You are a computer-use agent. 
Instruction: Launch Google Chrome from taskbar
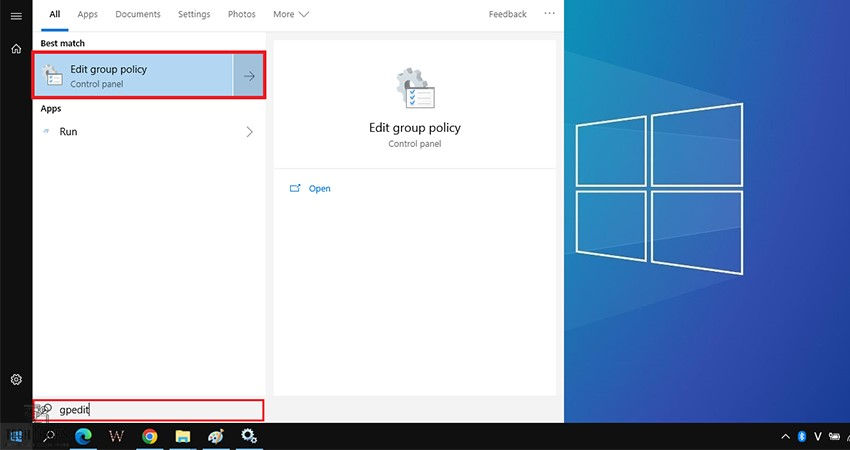[x=150, y=436]
